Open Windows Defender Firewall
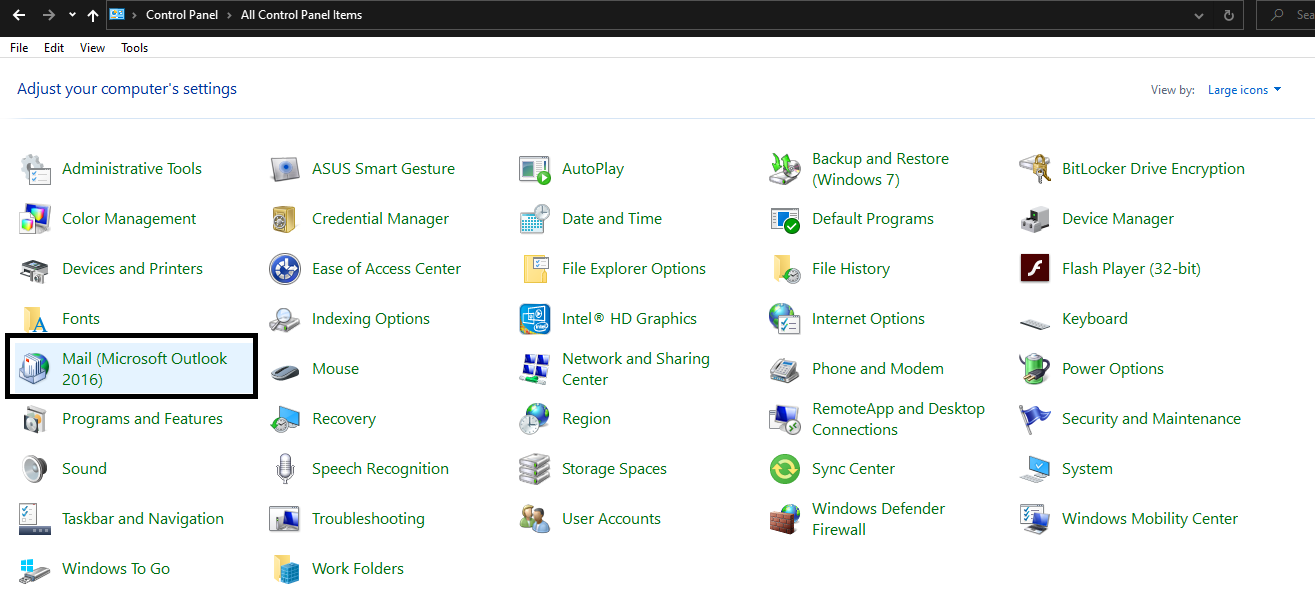 tap(880, 518)
